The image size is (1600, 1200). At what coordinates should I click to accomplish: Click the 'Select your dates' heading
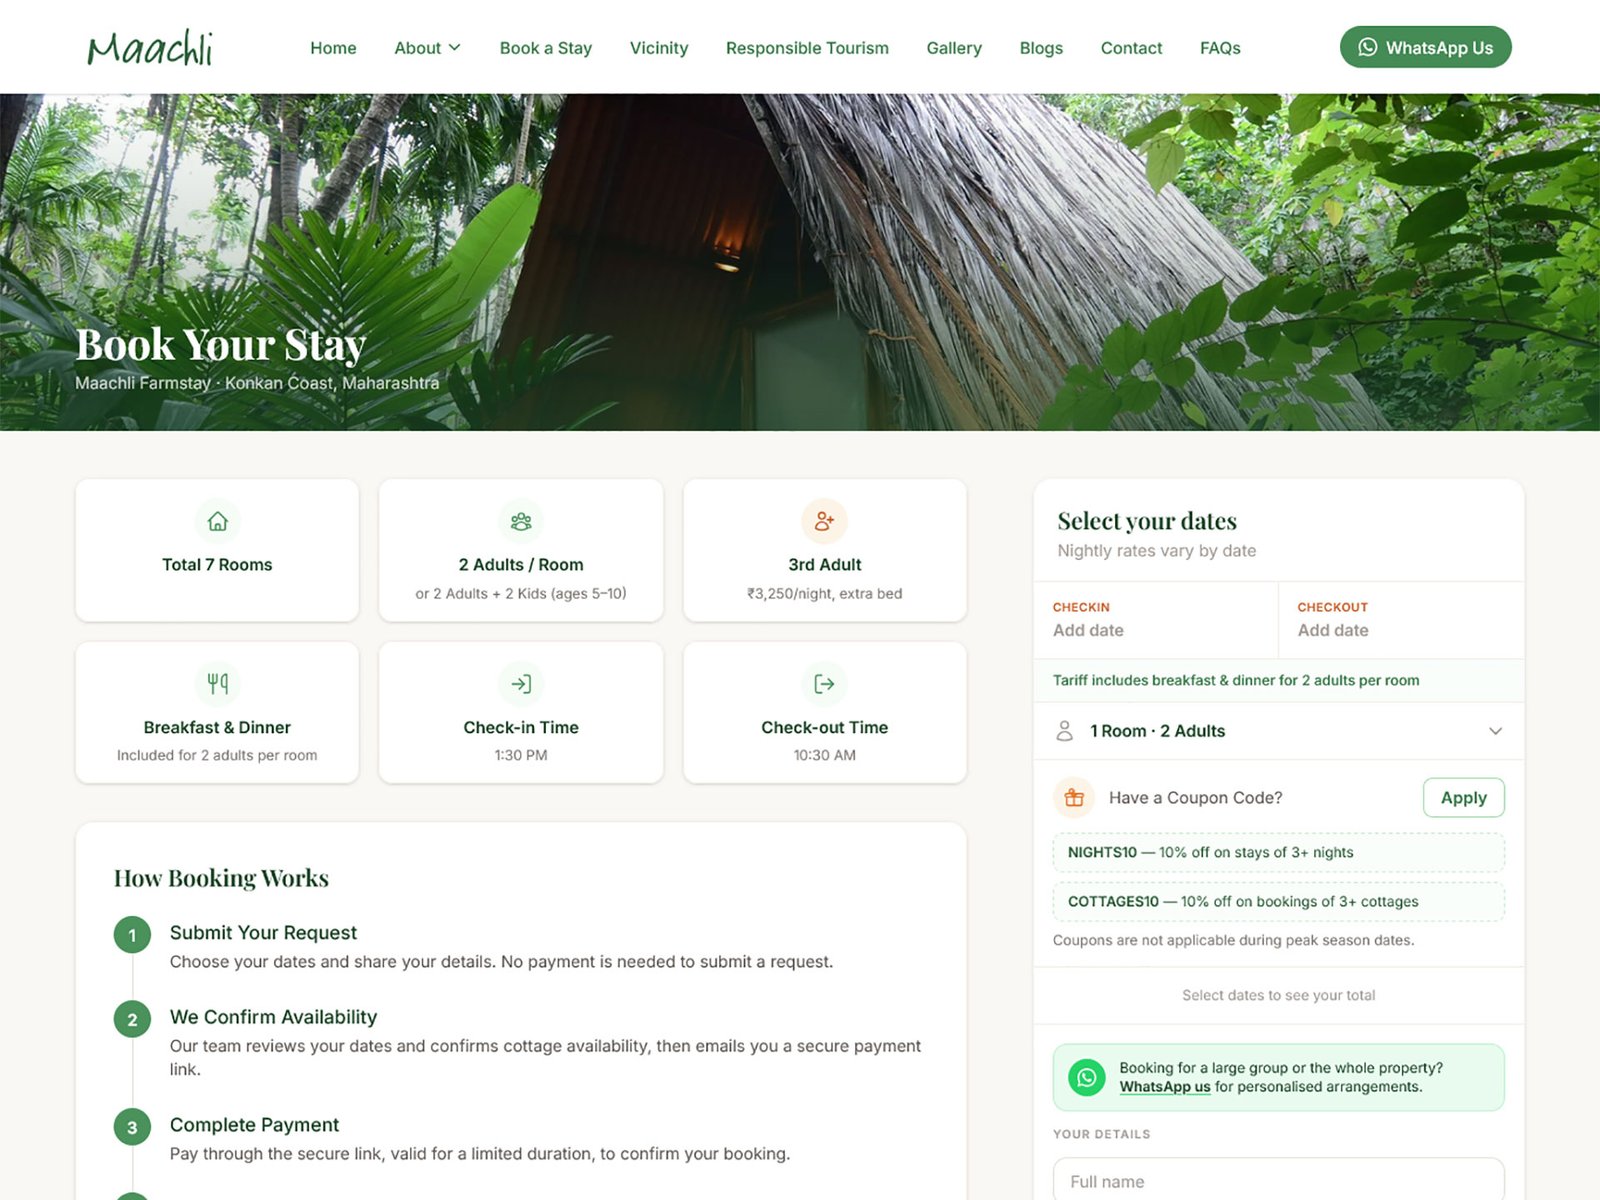coord(1147,521)
